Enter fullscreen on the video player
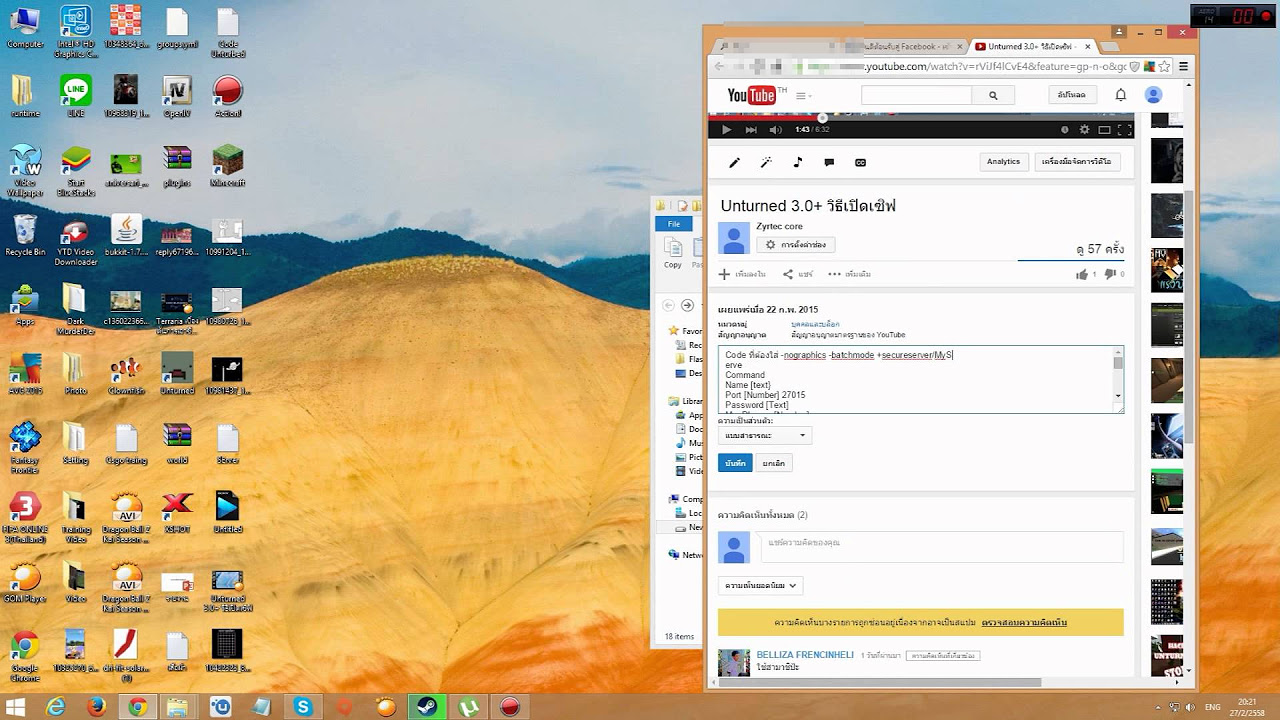1280x720 pixels. click(x=1124, y=129)
